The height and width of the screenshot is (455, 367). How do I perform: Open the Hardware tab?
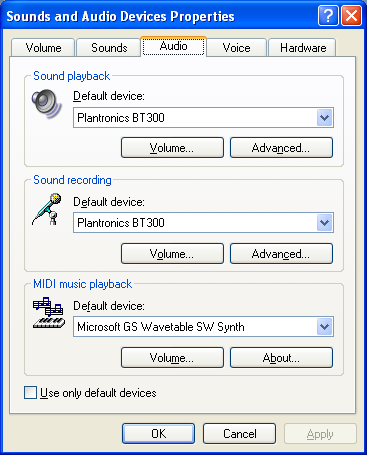click(303, 48)
